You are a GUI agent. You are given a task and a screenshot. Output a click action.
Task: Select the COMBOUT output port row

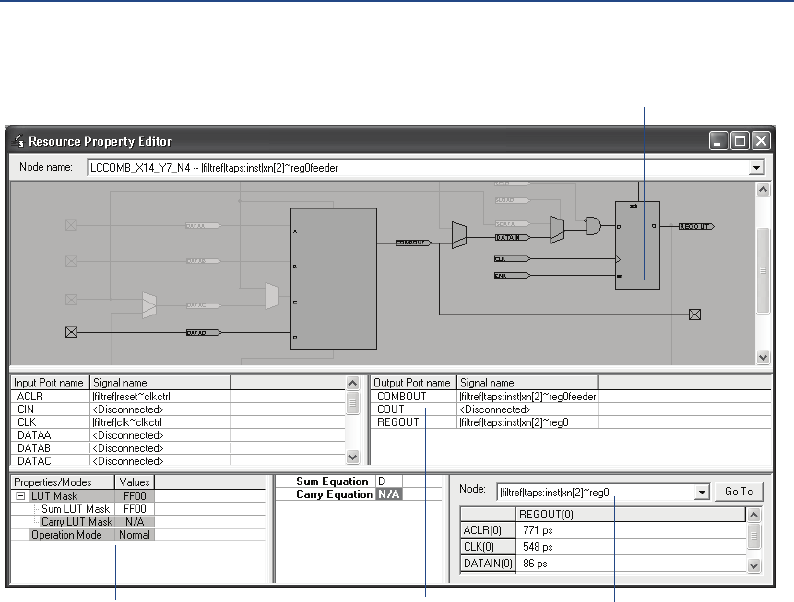click(400, 396)
